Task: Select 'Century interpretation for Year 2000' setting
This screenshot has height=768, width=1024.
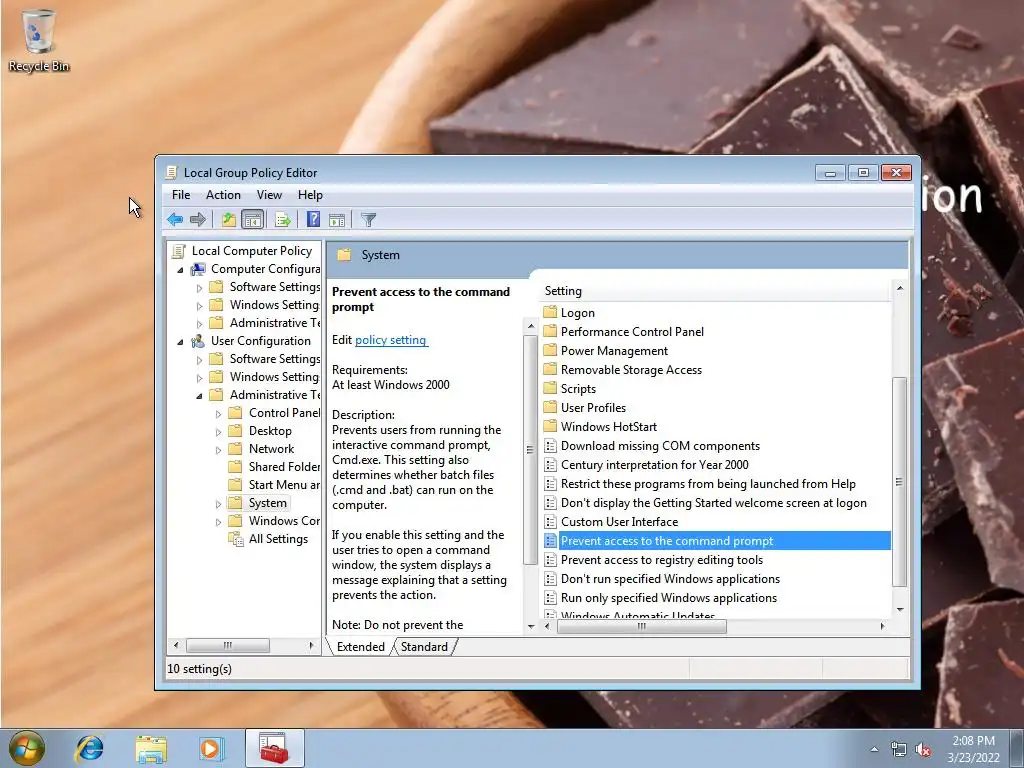Action: coord(654,464)
